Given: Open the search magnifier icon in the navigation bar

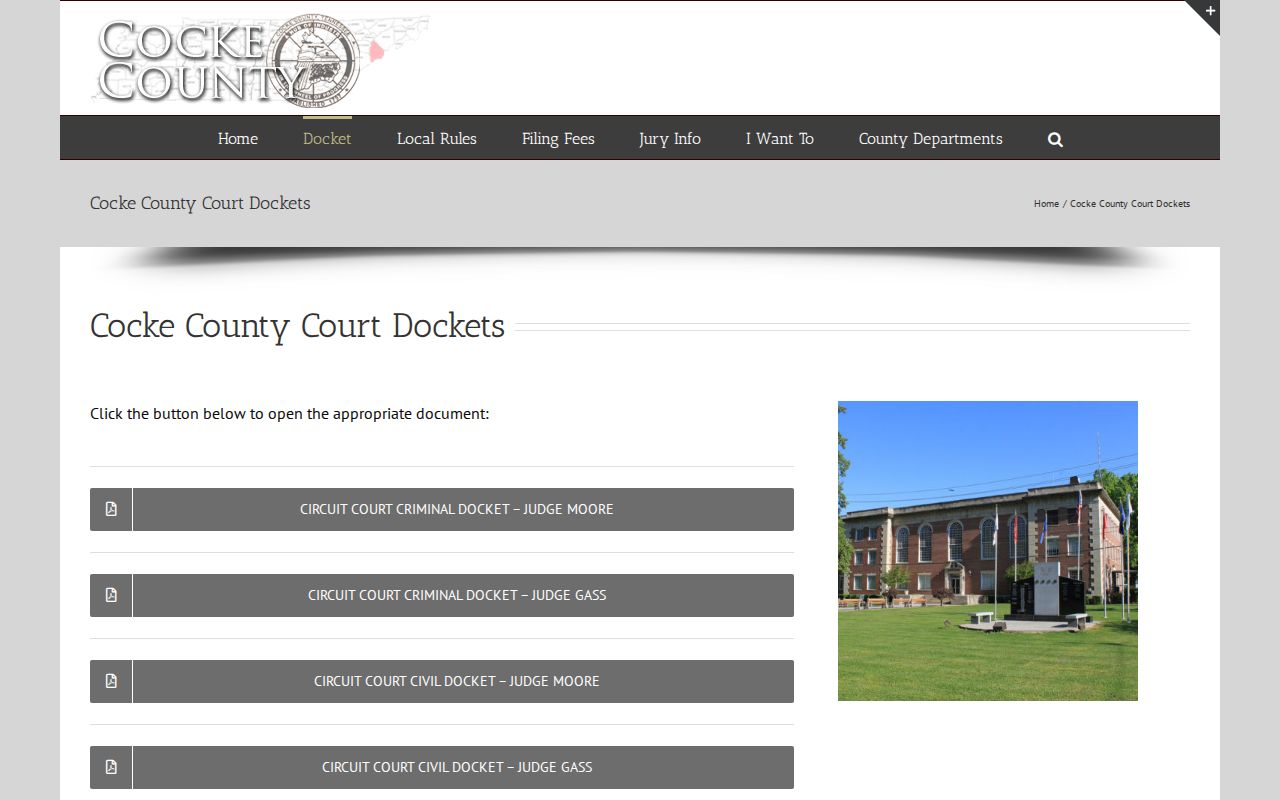Looking at the screenshot, I should (x=1055, y=139).
